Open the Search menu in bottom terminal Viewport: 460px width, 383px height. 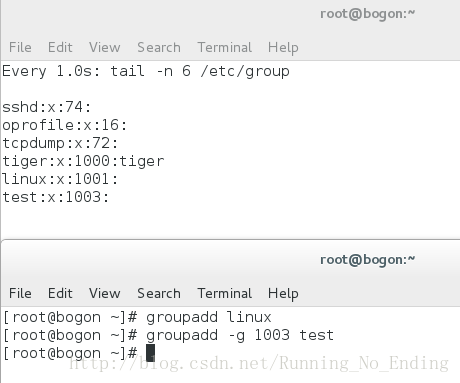click(x=159, y=293)
